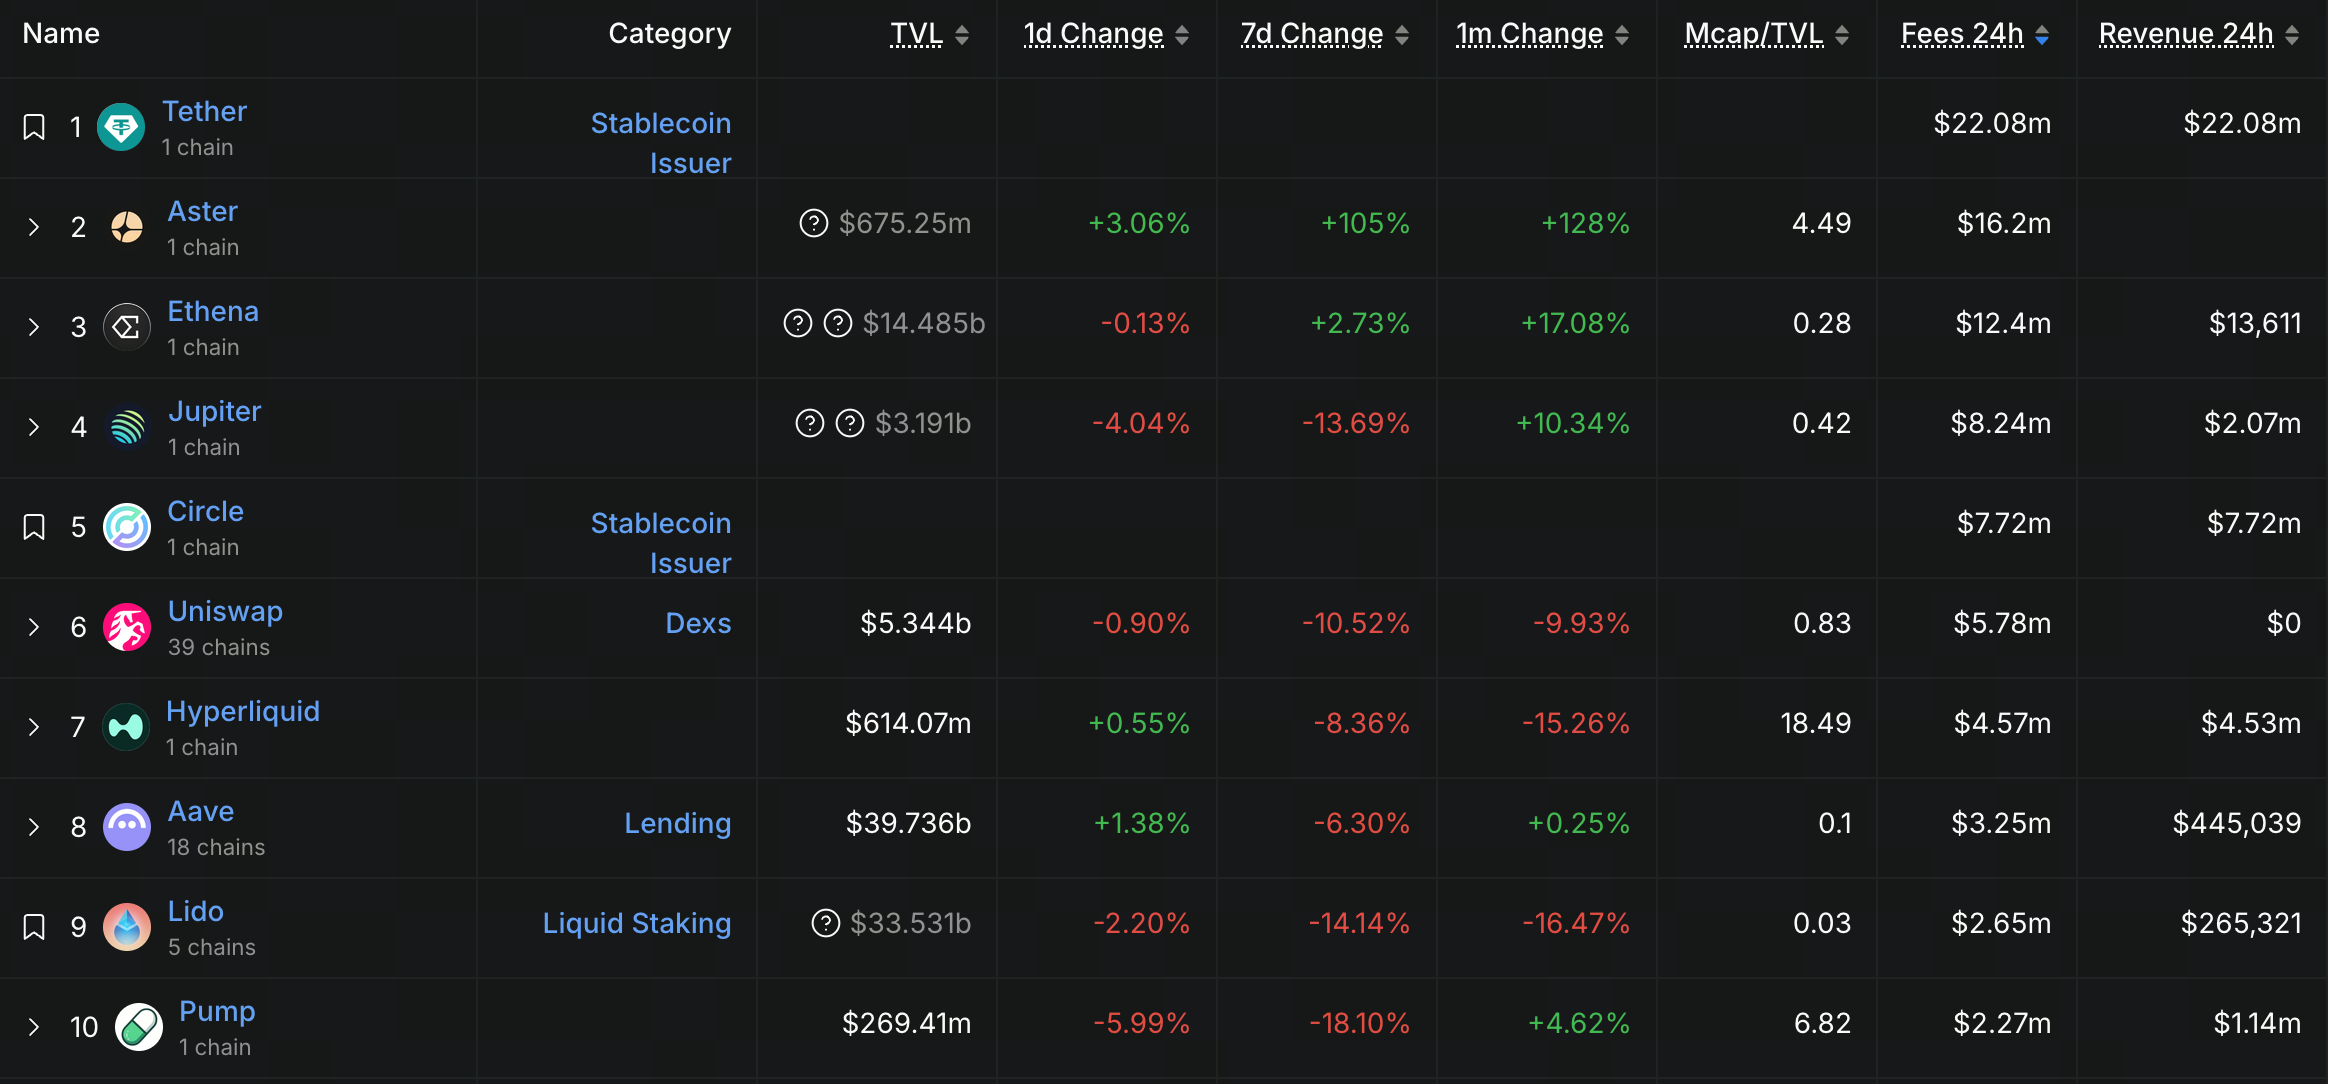The image size is (2328, 1084).
Task: Click the Tether logo icon
Action: [x=121, y=127]
